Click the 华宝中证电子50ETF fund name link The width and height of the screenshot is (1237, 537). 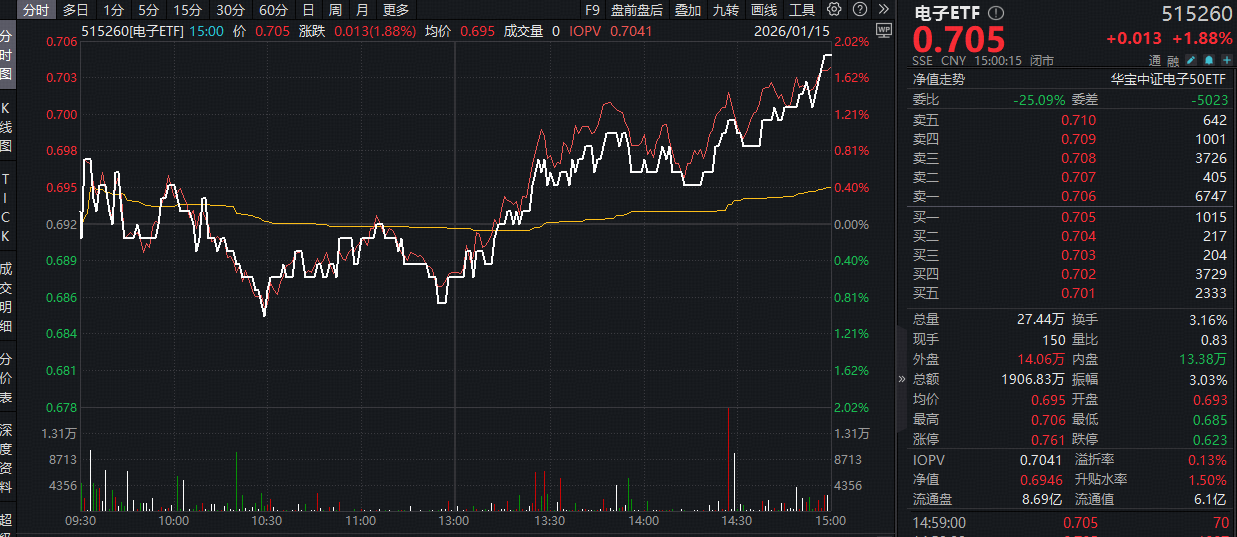pyautogui.click(x=1168, y=79)
